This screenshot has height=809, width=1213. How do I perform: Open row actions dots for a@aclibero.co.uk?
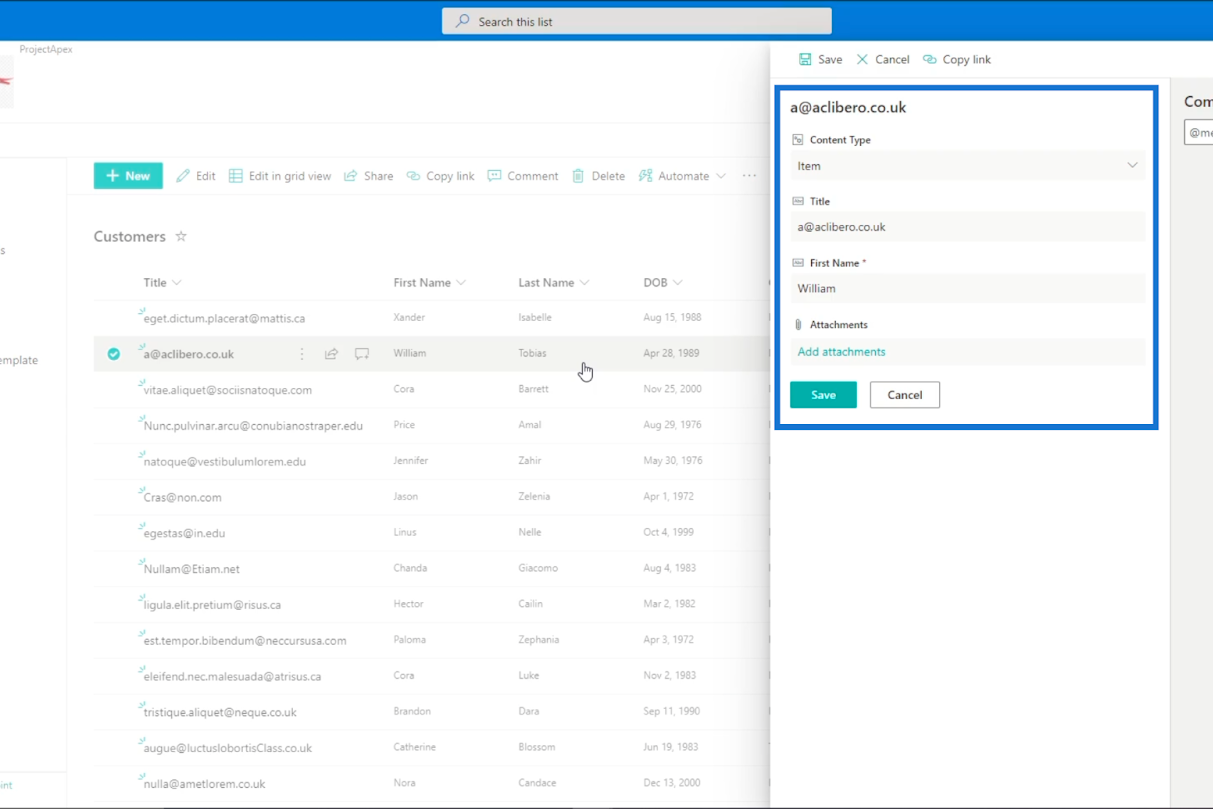[302, 354]
